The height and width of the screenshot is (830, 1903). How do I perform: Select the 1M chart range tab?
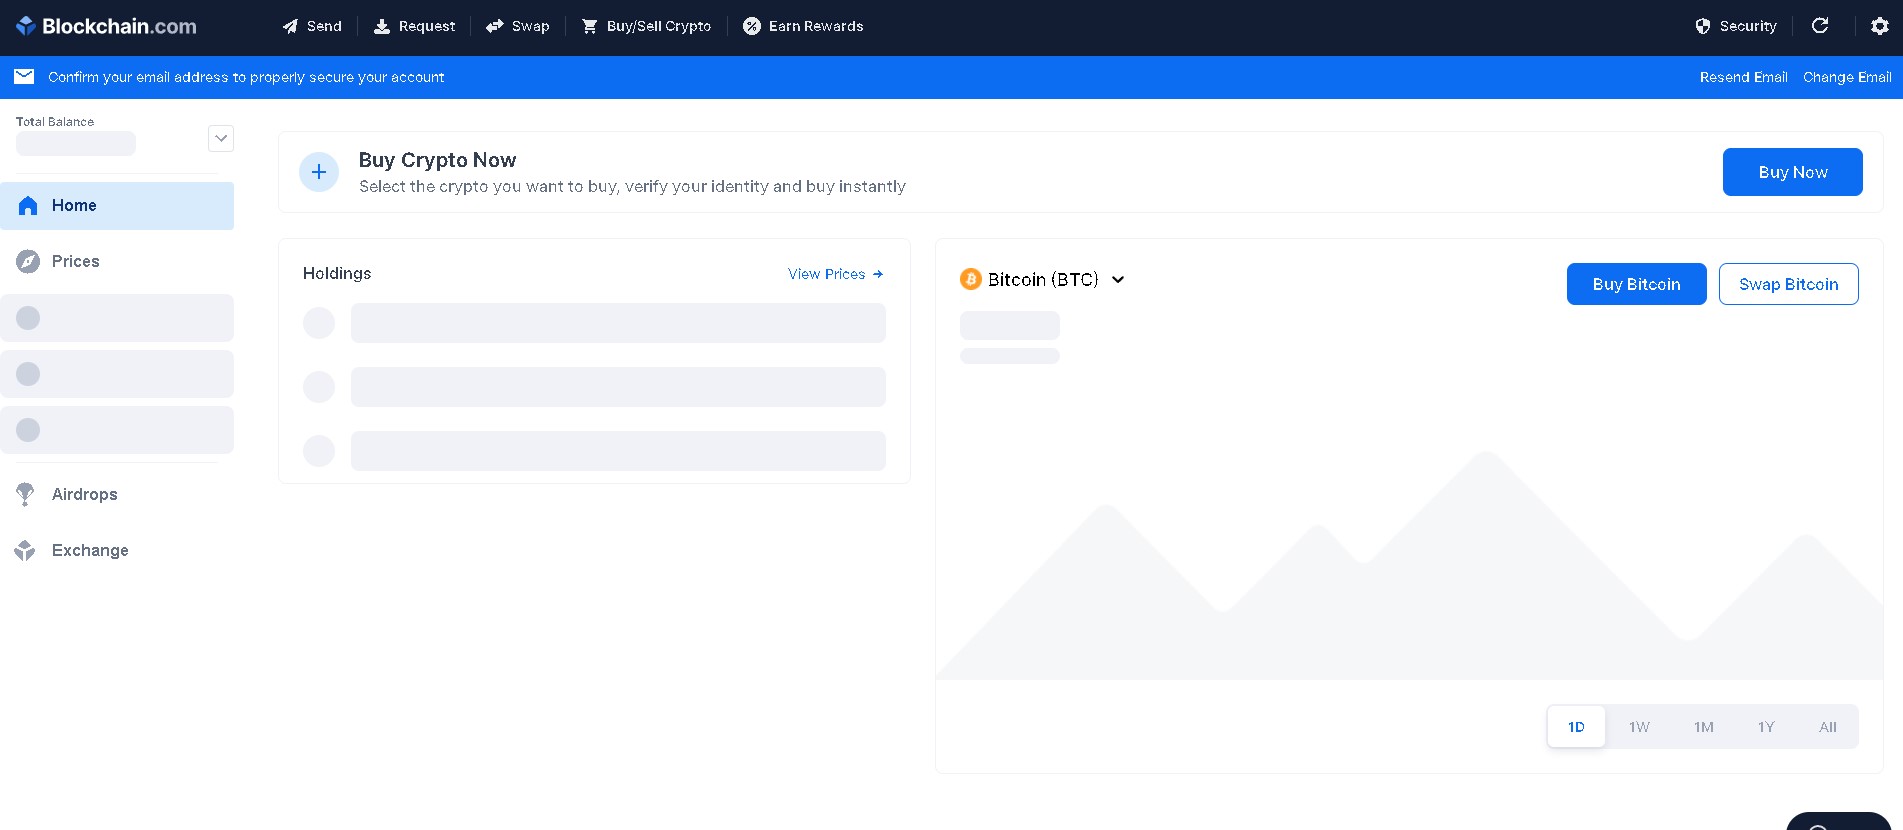click(x=1704, y=727)
